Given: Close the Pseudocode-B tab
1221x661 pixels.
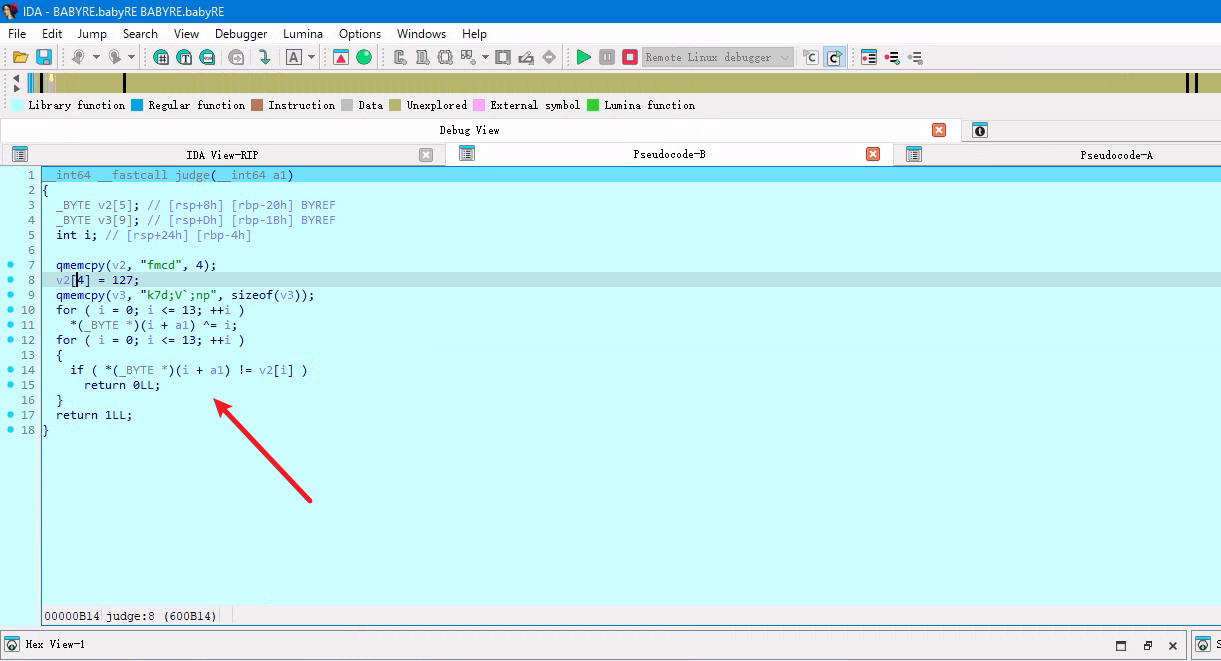Looking at the screenshot, I should [873, 154].
